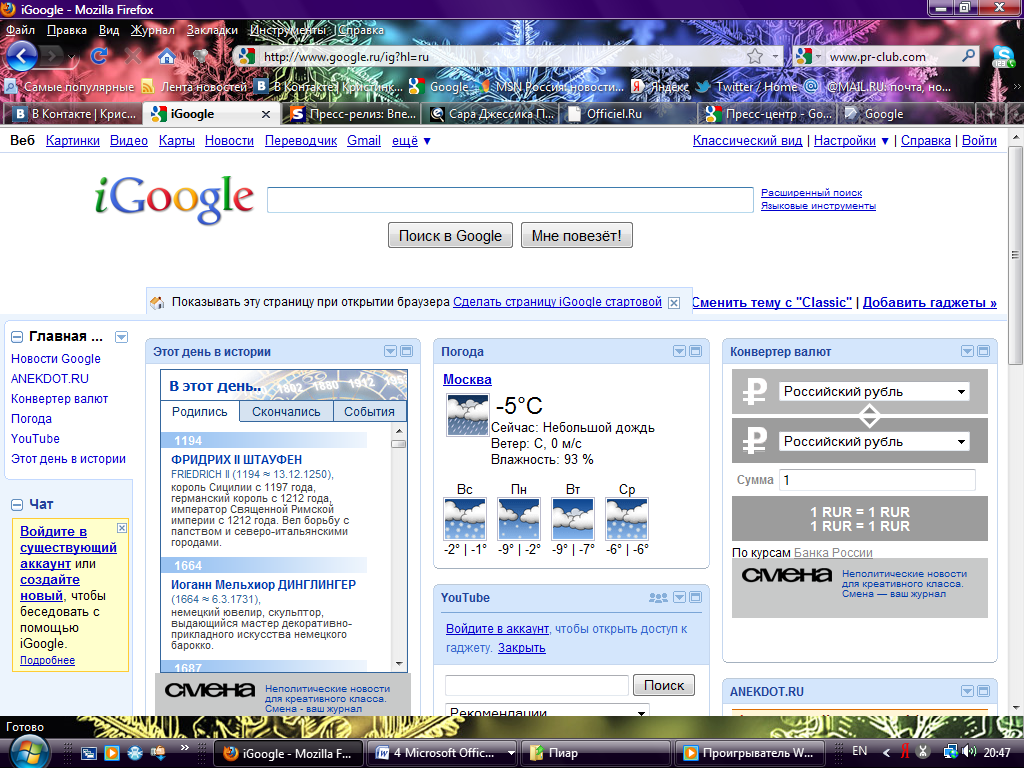Click 'Сделать страницу iGoogle стартовой' link
The image size is (1024, 768).
click(557, 302)
